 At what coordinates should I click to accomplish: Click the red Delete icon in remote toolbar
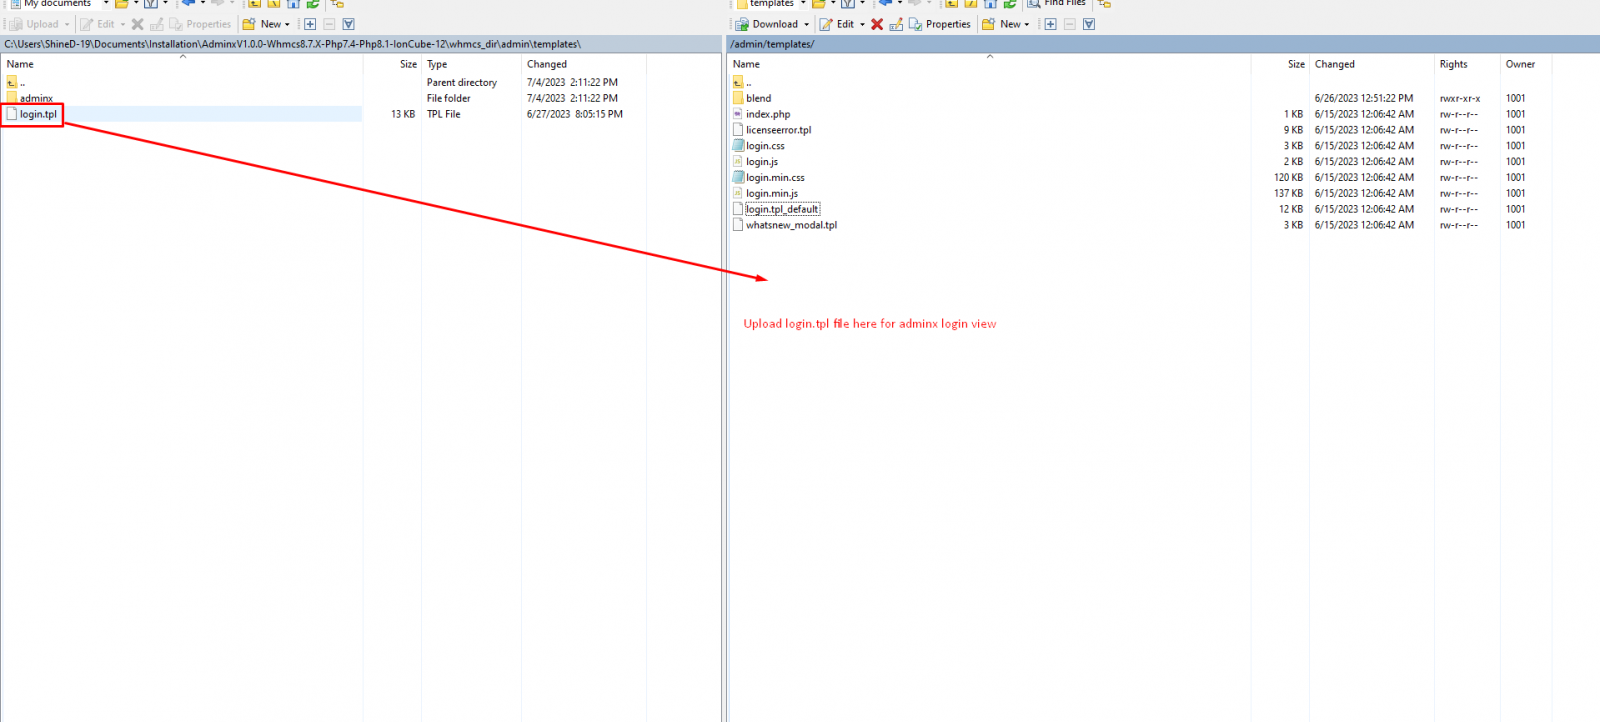877,24
